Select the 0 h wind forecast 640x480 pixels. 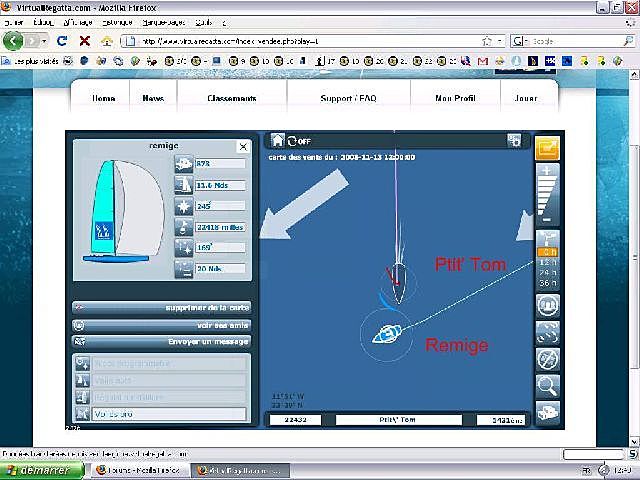(x=548, y=252)
